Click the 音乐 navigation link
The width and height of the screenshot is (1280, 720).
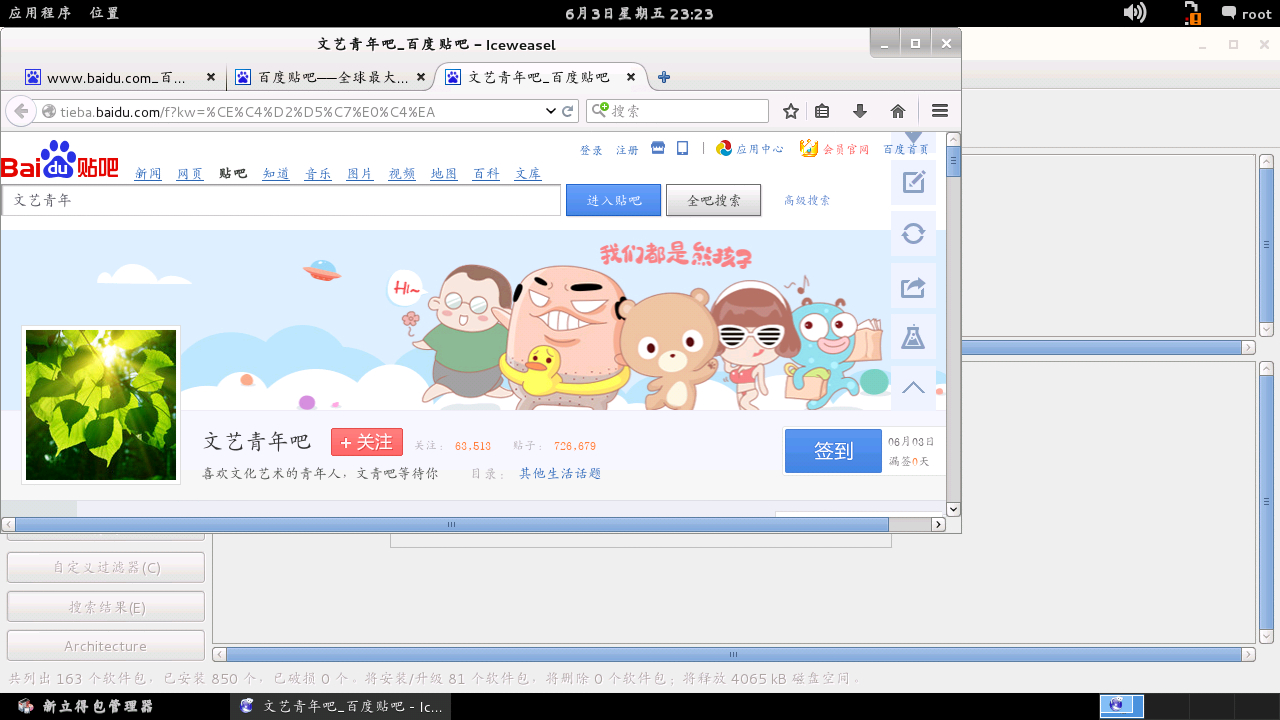(x=318, y=174)
